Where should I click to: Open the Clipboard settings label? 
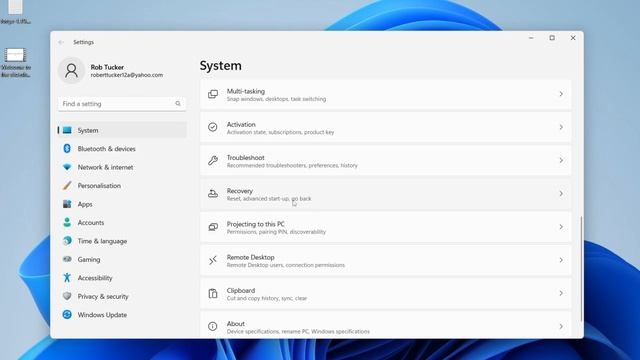coord(240,291)
